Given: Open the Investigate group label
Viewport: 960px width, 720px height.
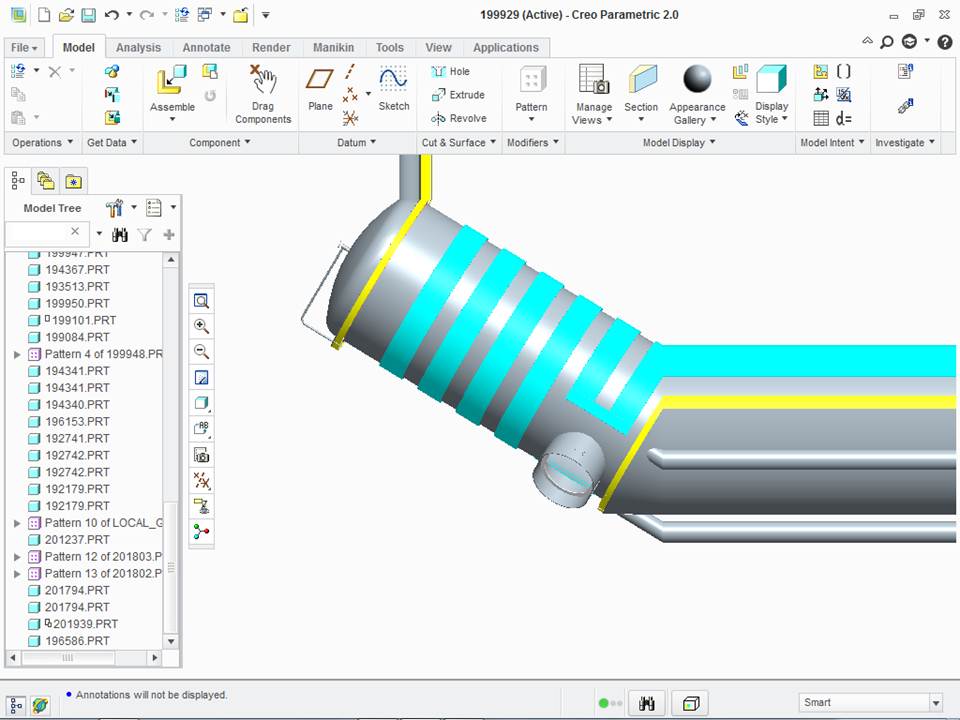Looking at the screenshot, I should pos(905,143).
